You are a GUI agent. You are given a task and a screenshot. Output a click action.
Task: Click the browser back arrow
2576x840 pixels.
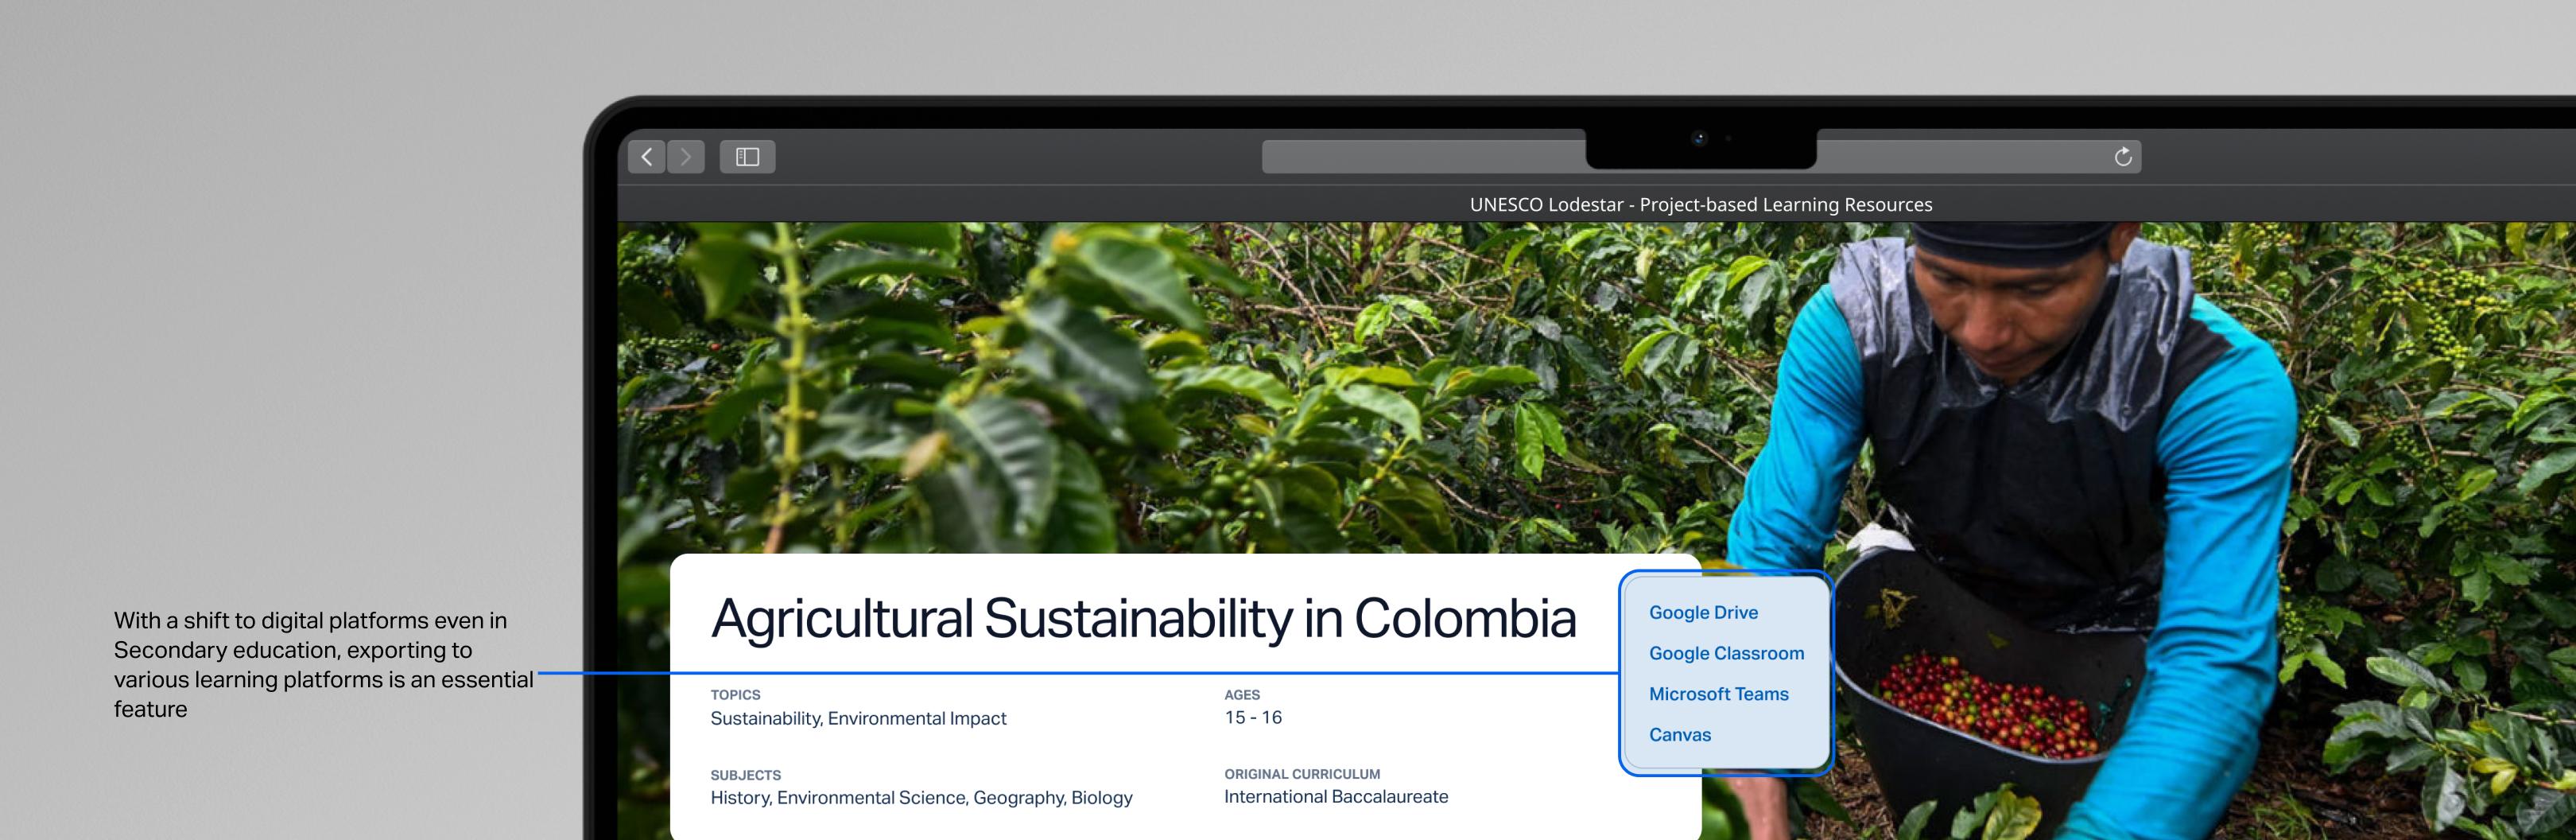[x=647, y=157]
